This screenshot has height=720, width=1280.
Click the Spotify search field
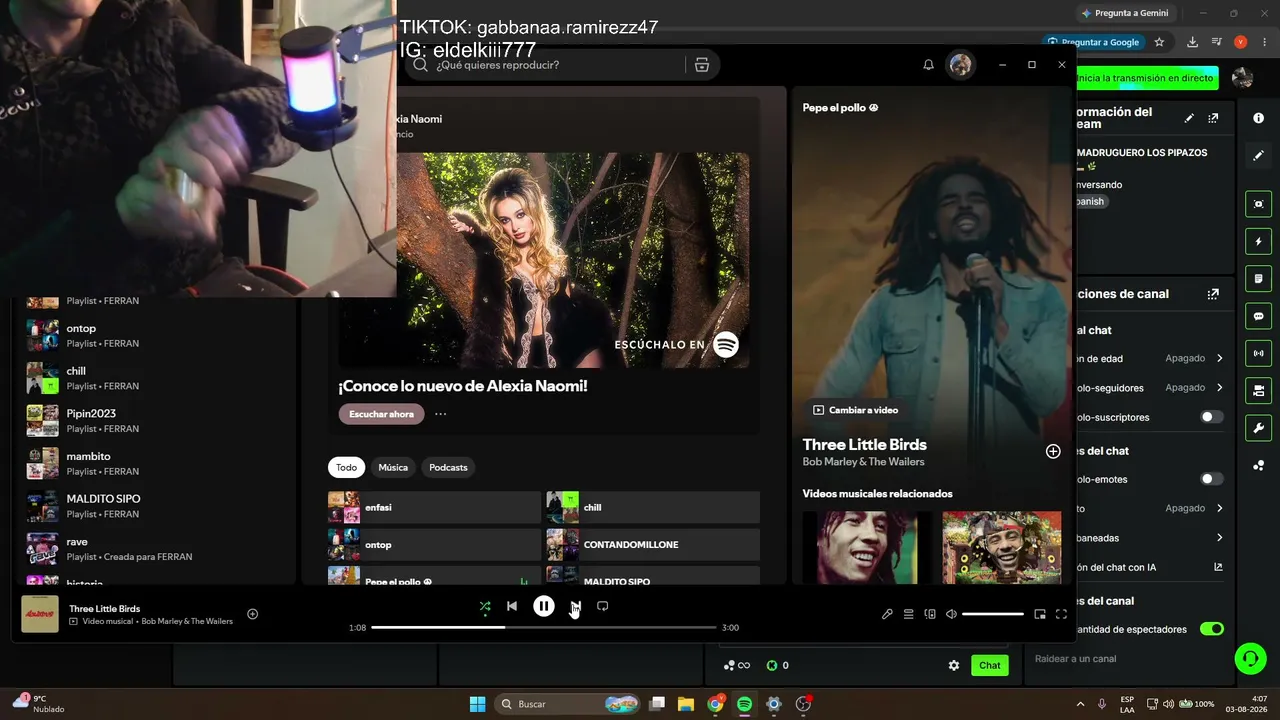click(560, 65)
